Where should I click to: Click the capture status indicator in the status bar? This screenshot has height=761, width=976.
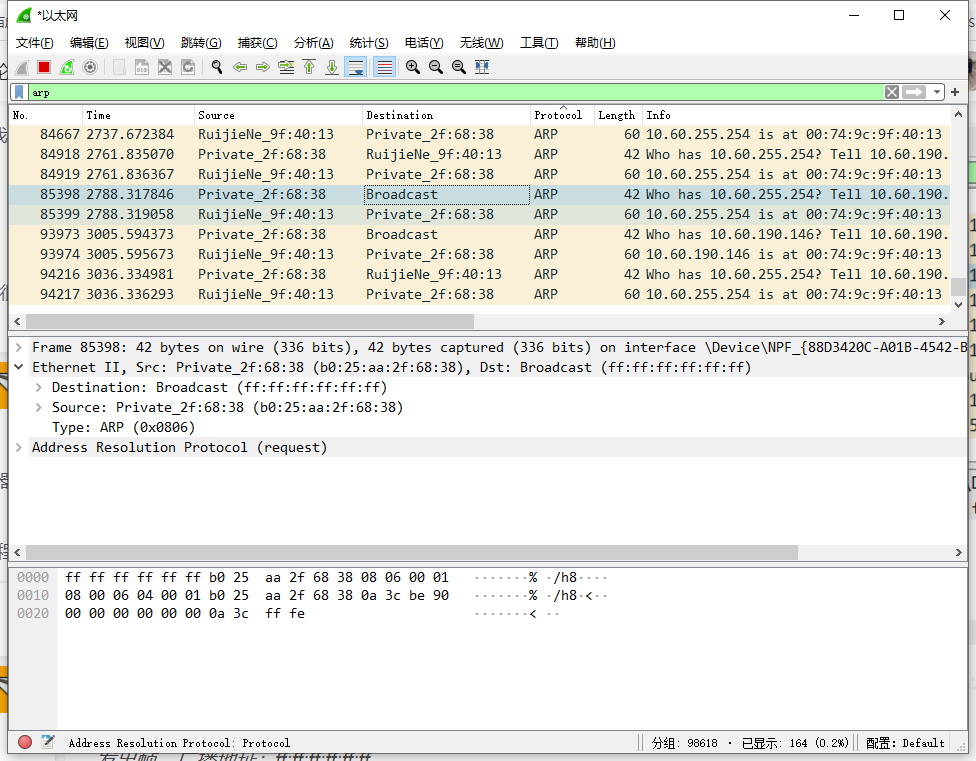[25, 742]
